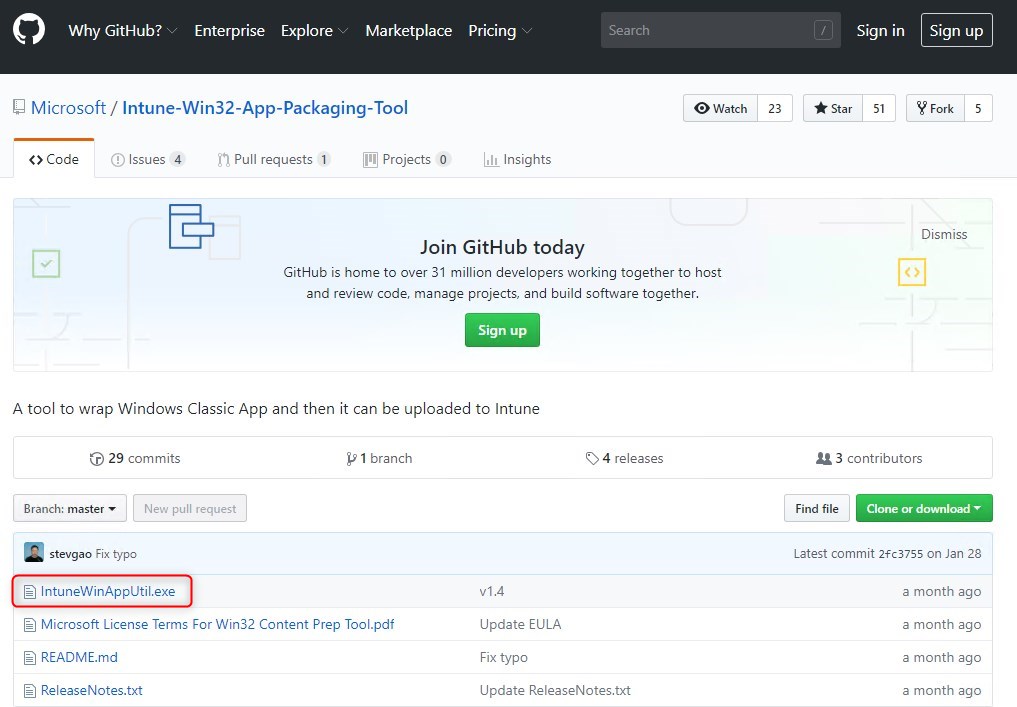Open IntuneWinAppUtil.exe file
Image resolution: width=1017 pixels, height=707 pixels.
click(108, 591)
